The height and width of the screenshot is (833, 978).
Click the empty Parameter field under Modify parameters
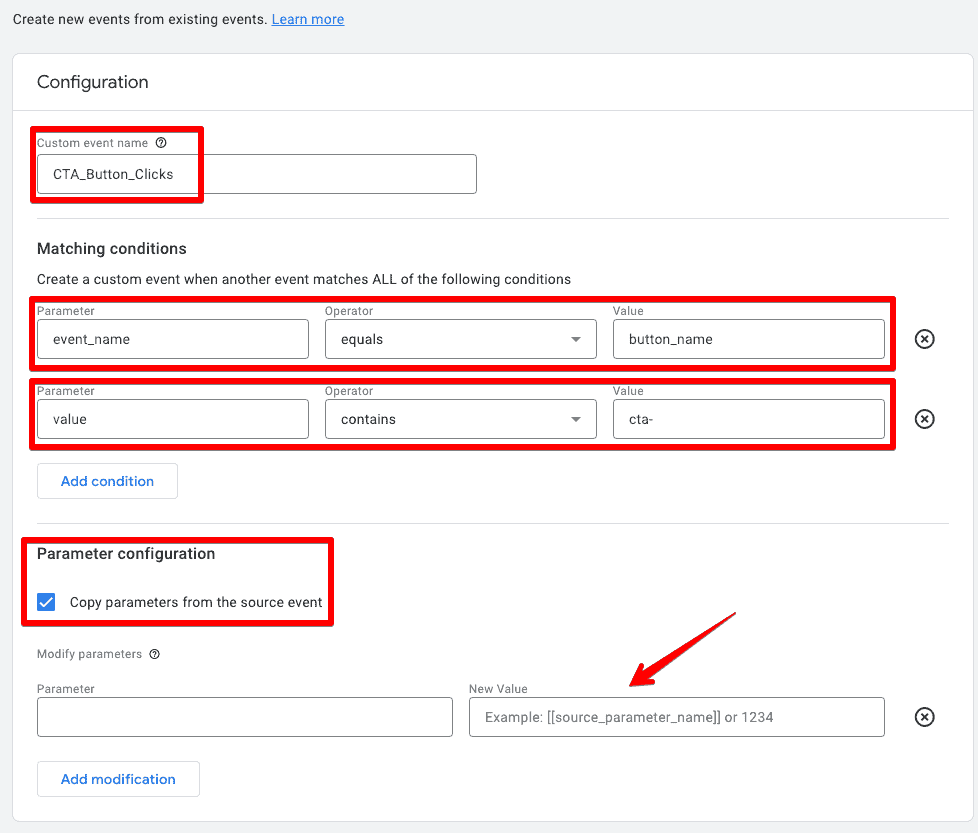pyautogui.click(x=244, y=717)
